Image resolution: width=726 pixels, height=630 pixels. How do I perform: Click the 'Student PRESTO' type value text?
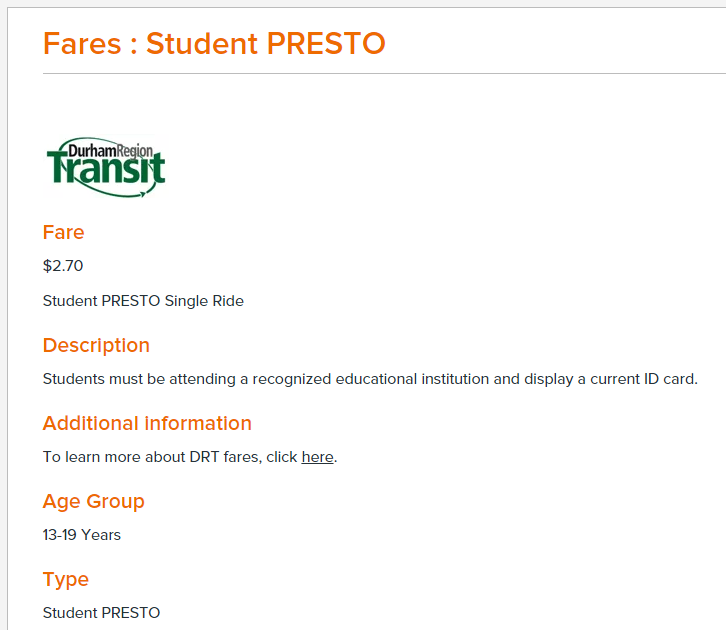point(101,612)
